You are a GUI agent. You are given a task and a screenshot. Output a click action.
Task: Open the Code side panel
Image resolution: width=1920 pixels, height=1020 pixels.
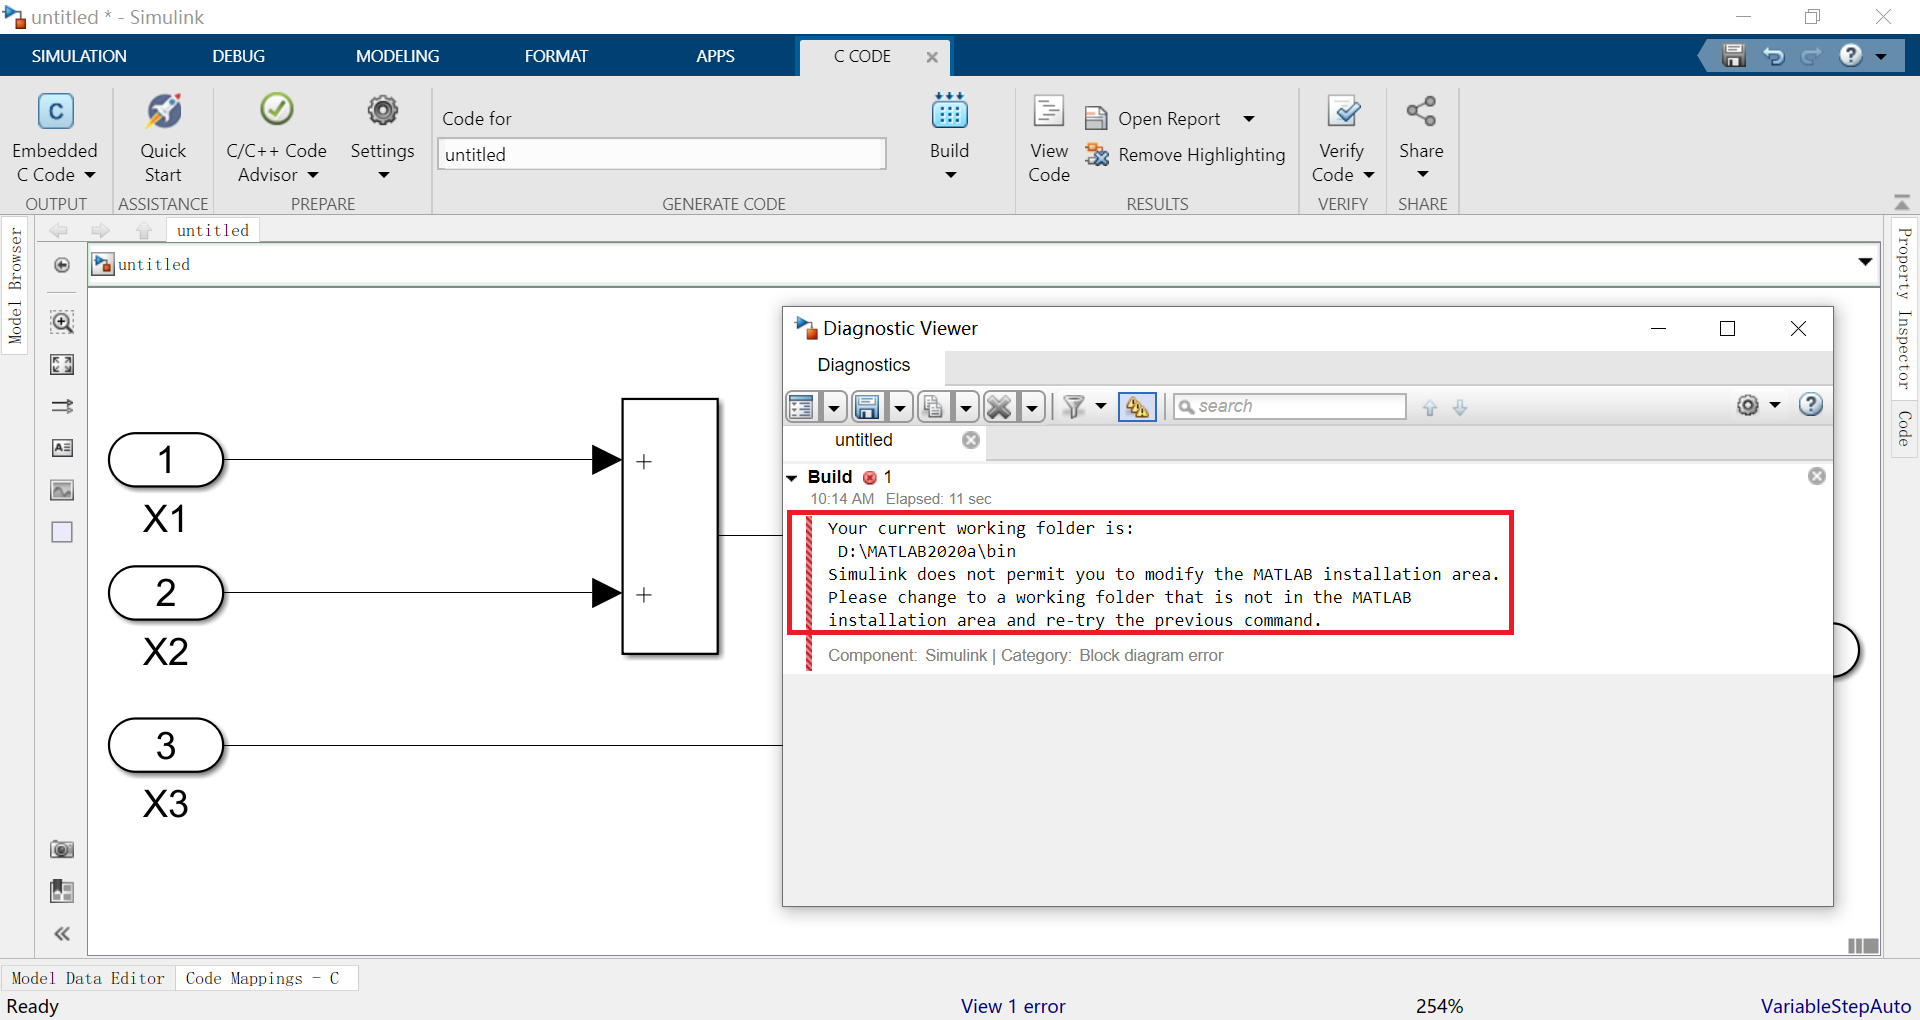[1904, 428]
